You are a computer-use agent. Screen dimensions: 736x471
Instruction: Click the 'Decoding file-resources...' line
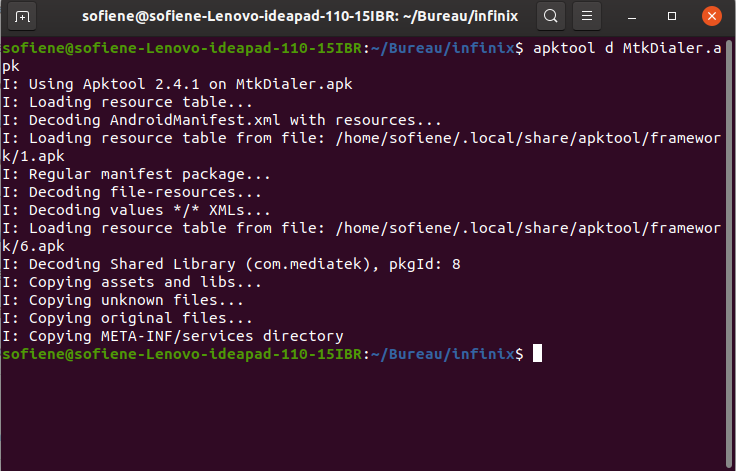pyautogui.click(x=132, y=192)
